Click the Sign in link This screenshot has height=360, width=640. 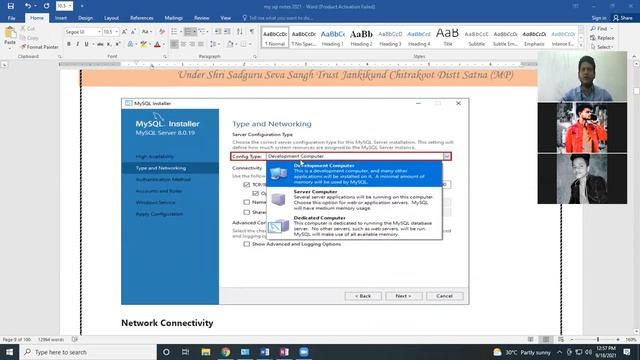pyautogui.click(x=599, y=18)
